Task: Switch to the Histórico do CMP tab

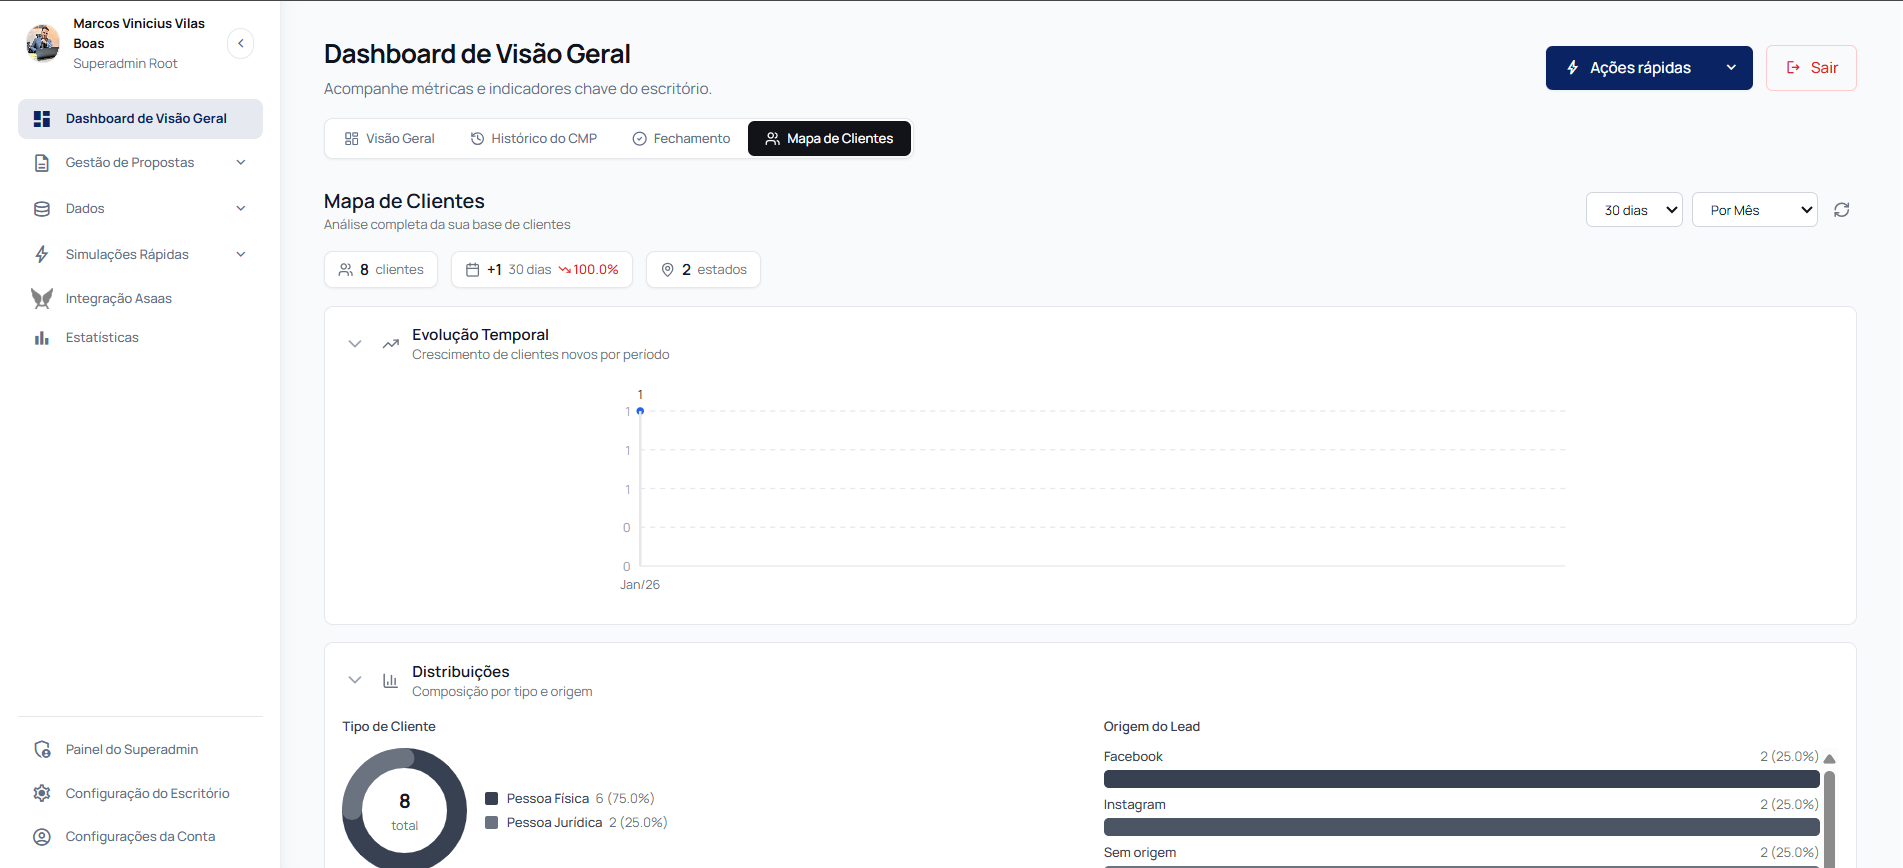Action: [534, 139]
